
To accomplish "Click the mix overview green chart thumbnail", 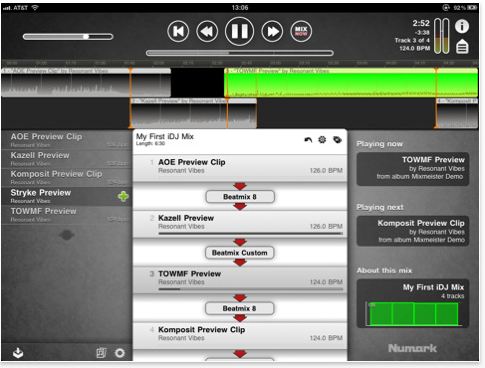I will coord(413,313).
